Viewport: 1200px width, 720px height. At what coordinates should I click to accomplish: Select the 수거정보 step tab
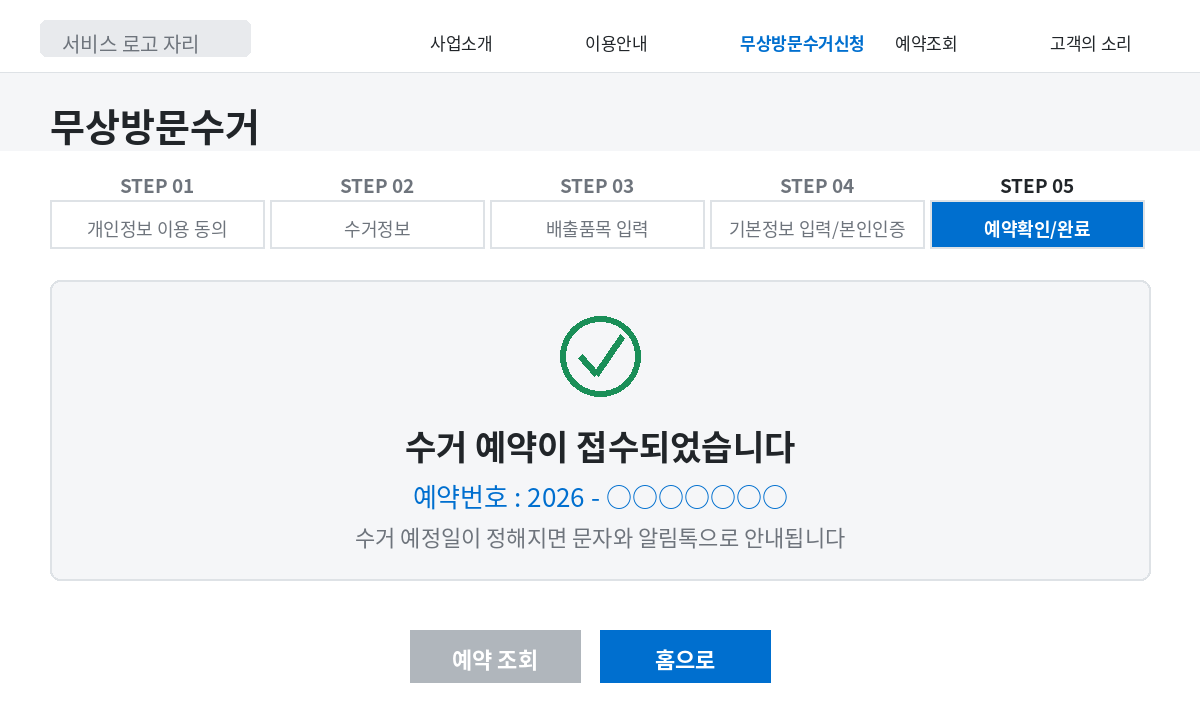377,225
